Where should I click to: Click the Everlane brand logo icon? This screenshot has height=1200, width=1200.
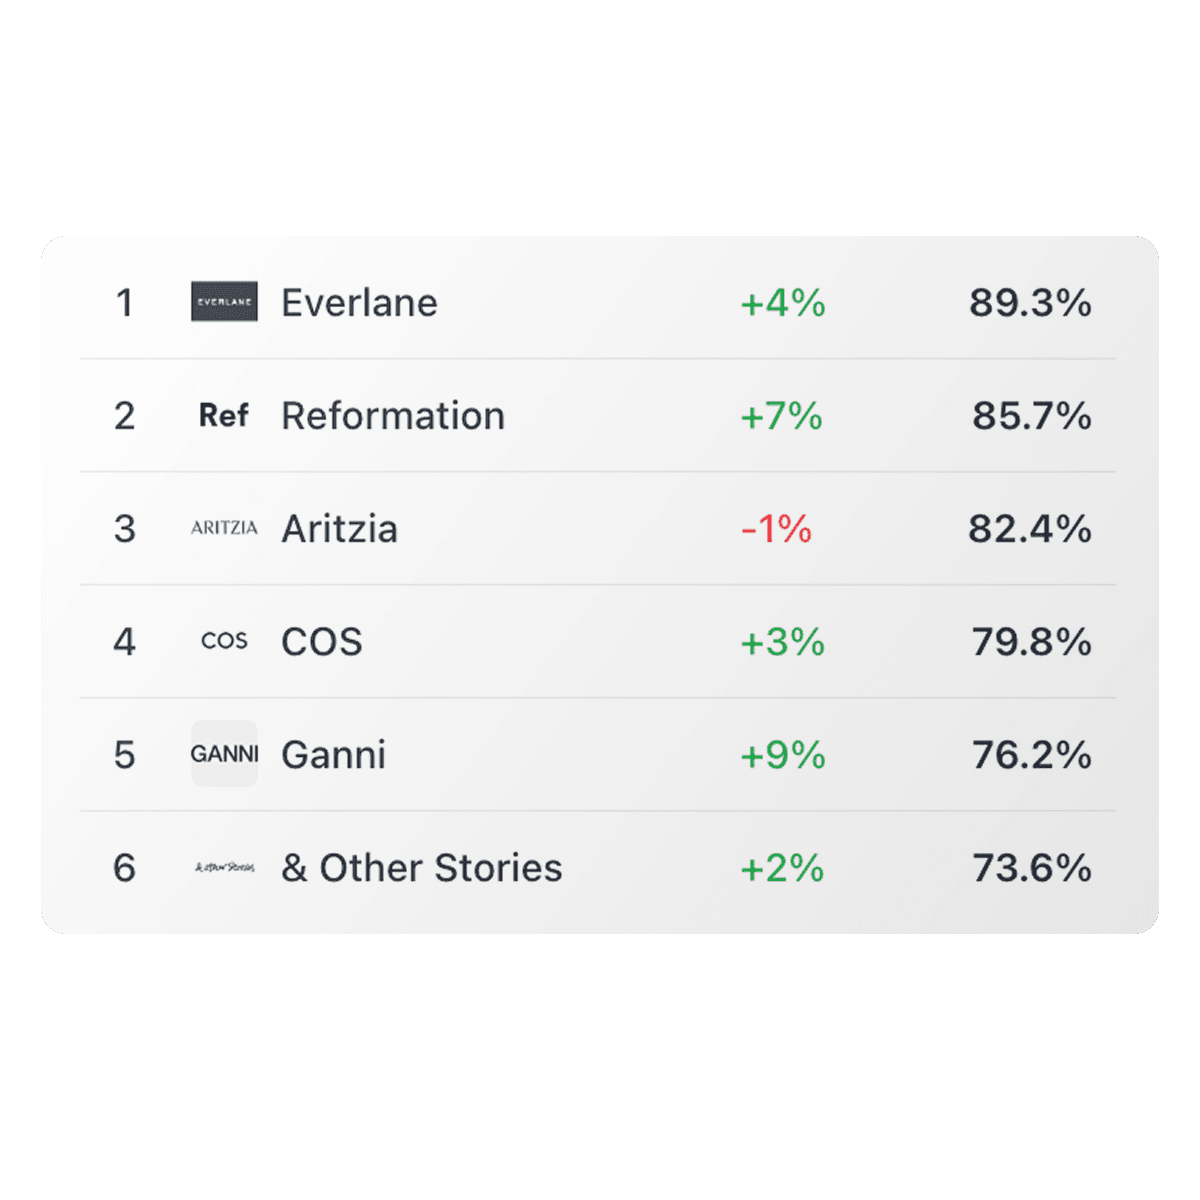(x=224, y=302)
